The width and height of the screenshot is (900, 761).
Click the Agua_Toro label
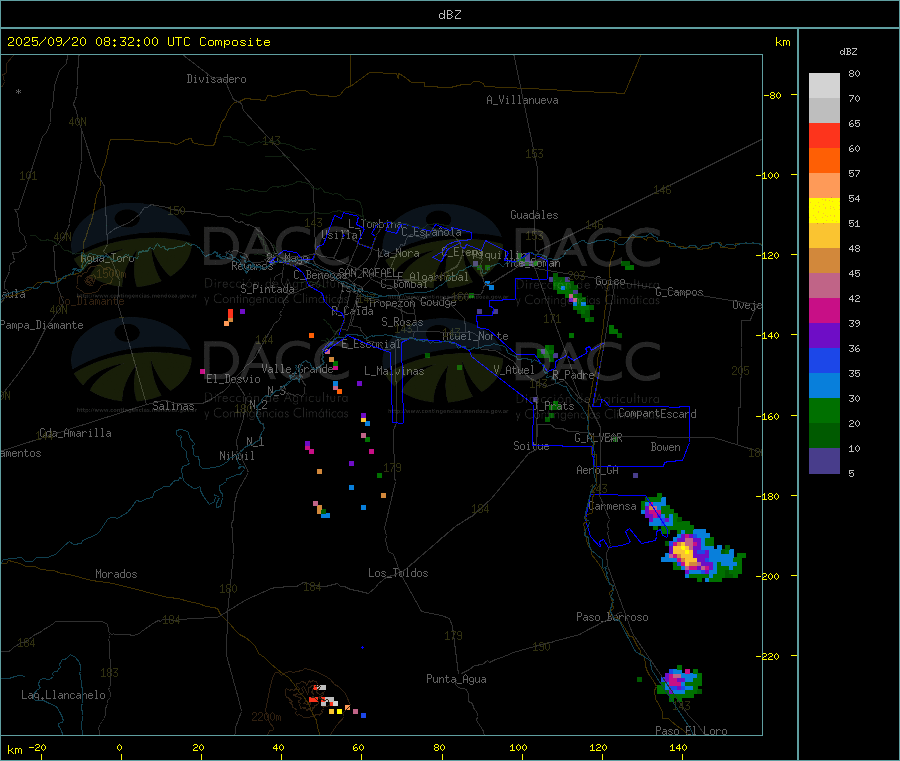pyautogui.click(x=107, y=258)
